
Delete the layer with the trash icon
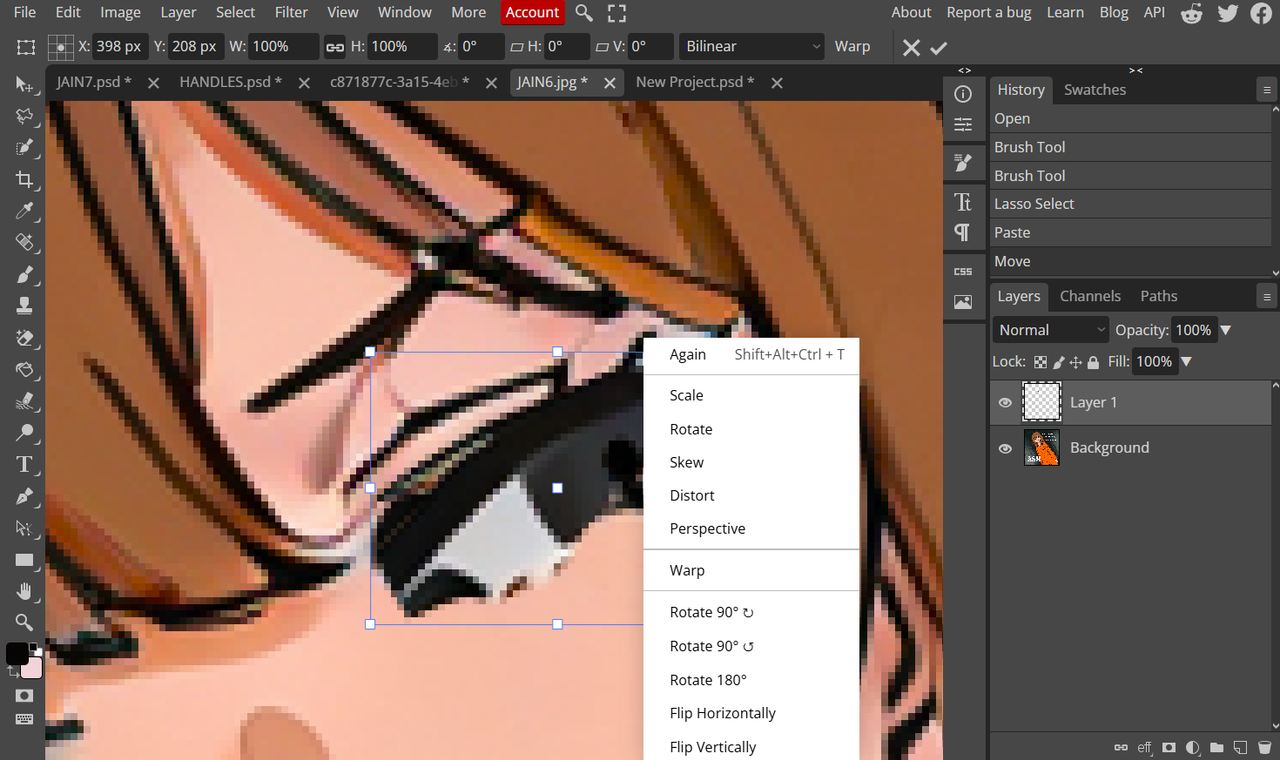pos(1265,747)
